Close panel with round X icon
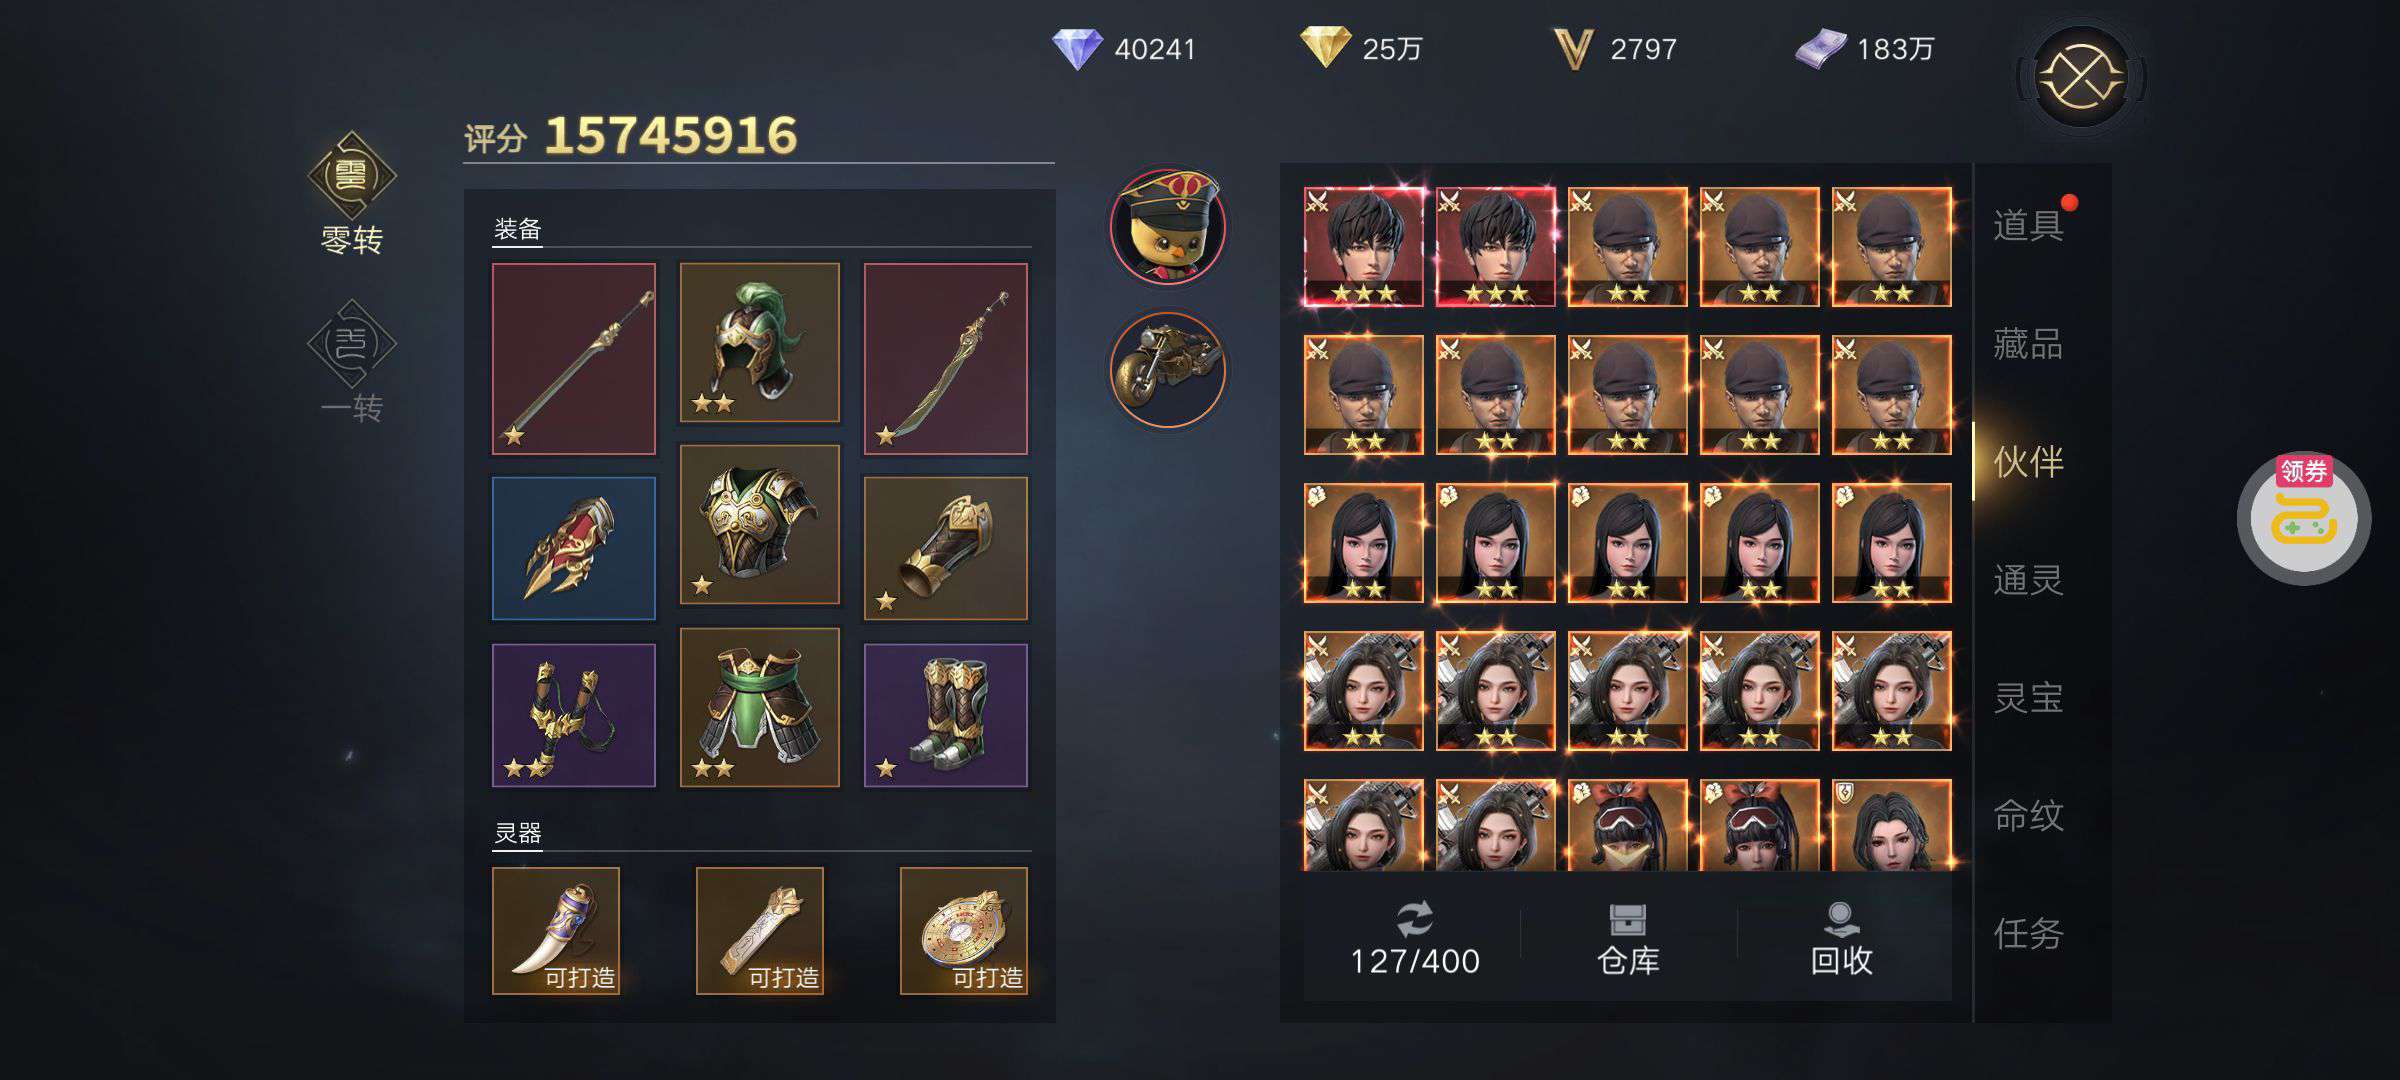The width and height of the screenshot is (2400, 1080). [2081, 76]
